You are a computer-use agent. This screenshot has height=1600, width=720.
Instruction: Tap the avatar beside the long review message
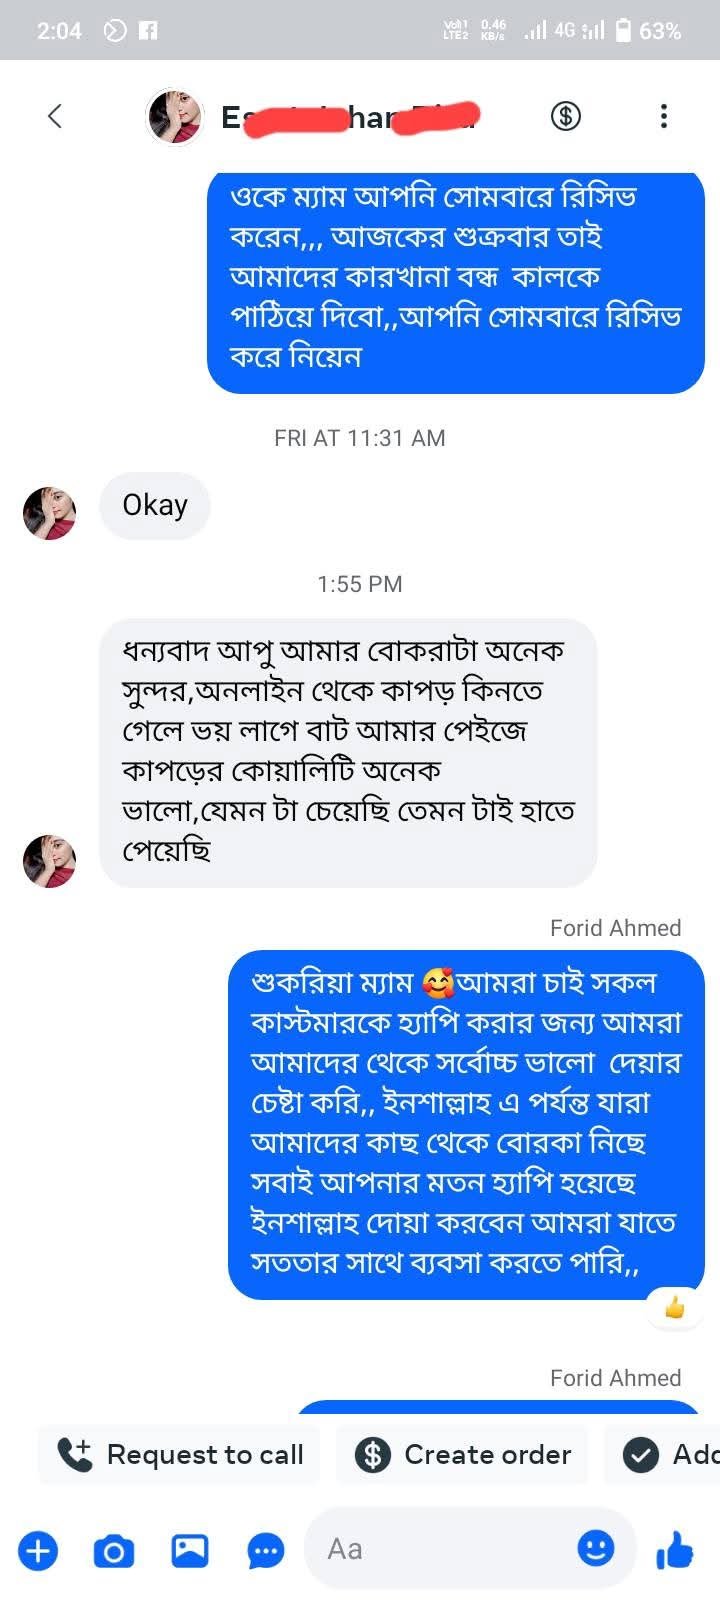pos(49,861)
